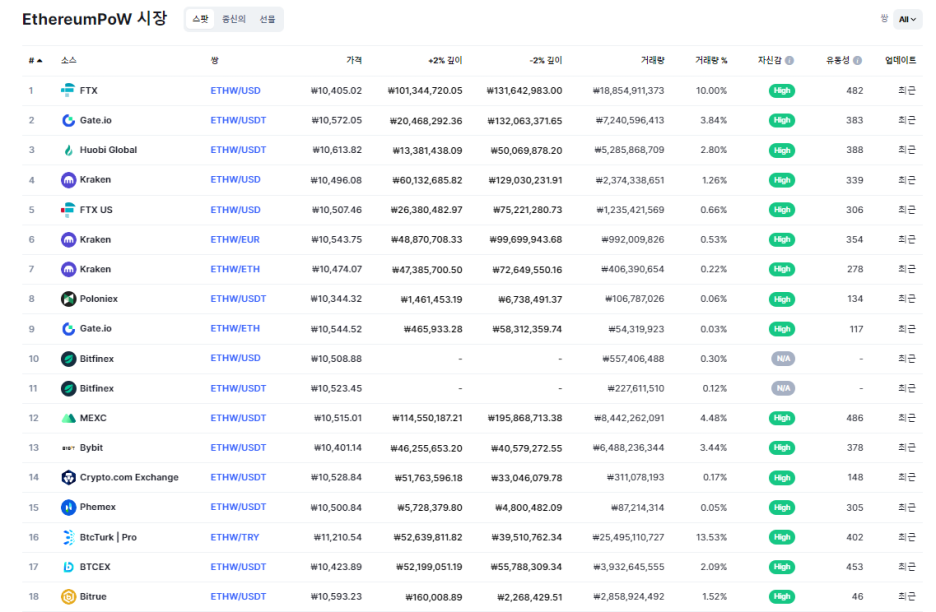Click the Crypto.com Exchange logo
Image resolution: width=936 pixels, height=612 pixels.
click(x=68, y=477)
